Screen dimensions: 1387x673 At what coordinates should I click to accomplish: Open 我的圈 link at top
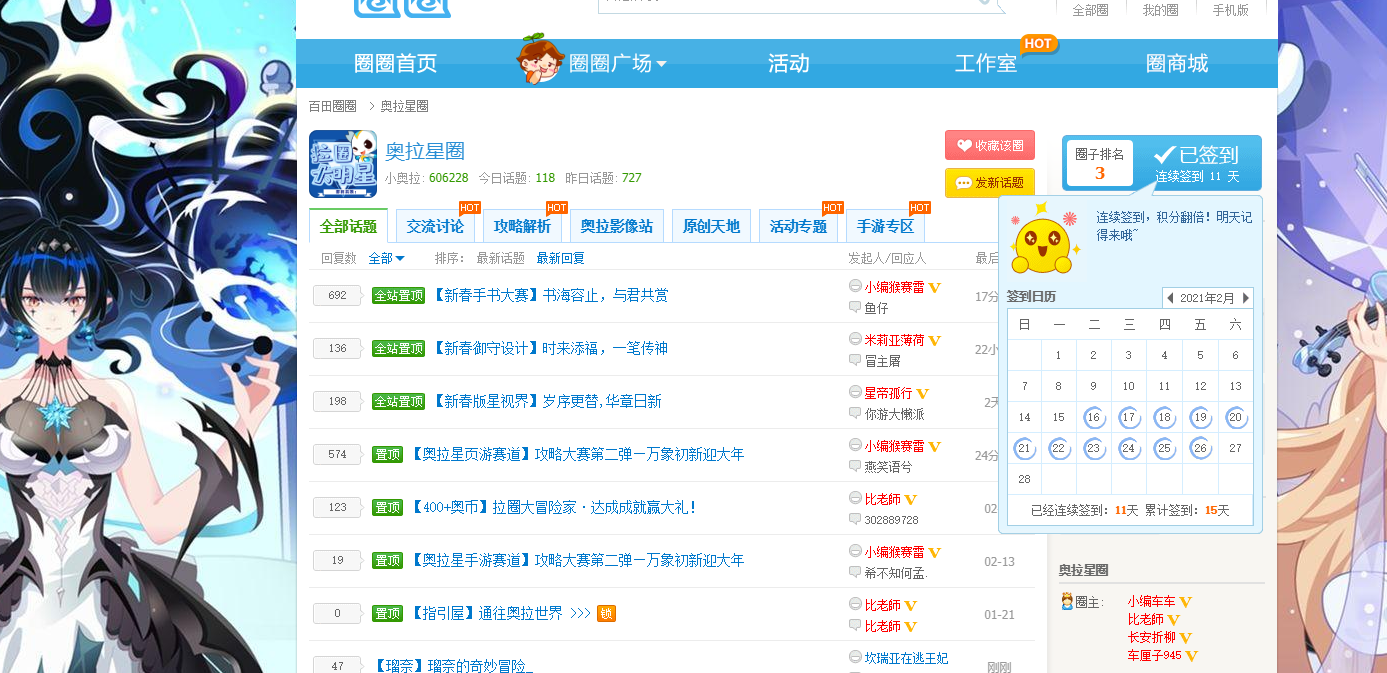(1160, 10)
